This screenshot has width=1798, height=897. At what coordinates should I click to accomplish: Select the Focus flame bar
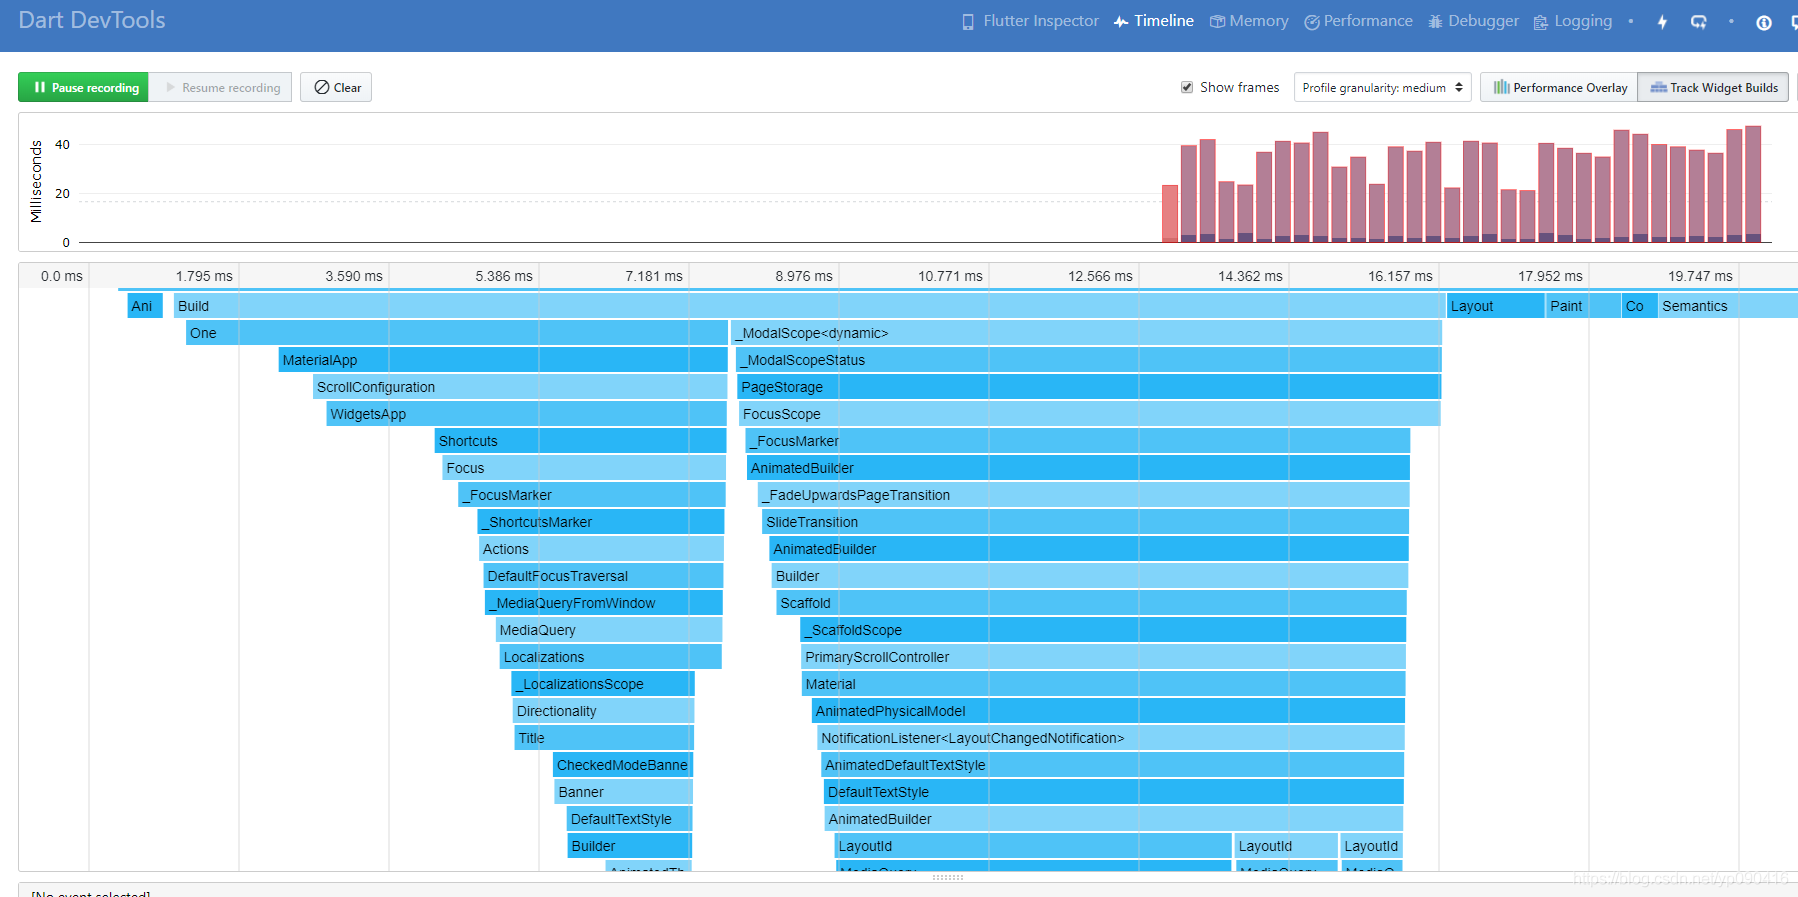coord(584,468)
